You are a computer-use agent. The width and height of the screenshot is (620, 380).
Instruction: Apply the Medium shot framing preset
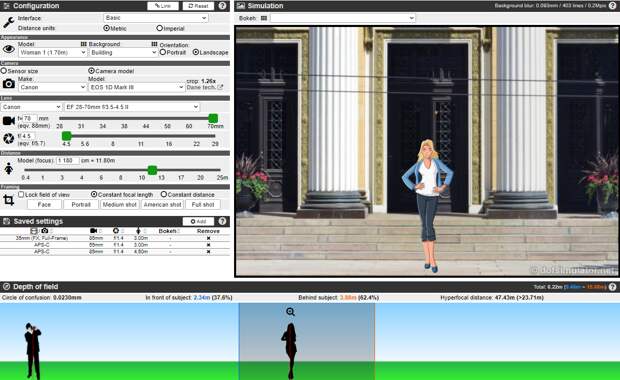click(120, 204)
